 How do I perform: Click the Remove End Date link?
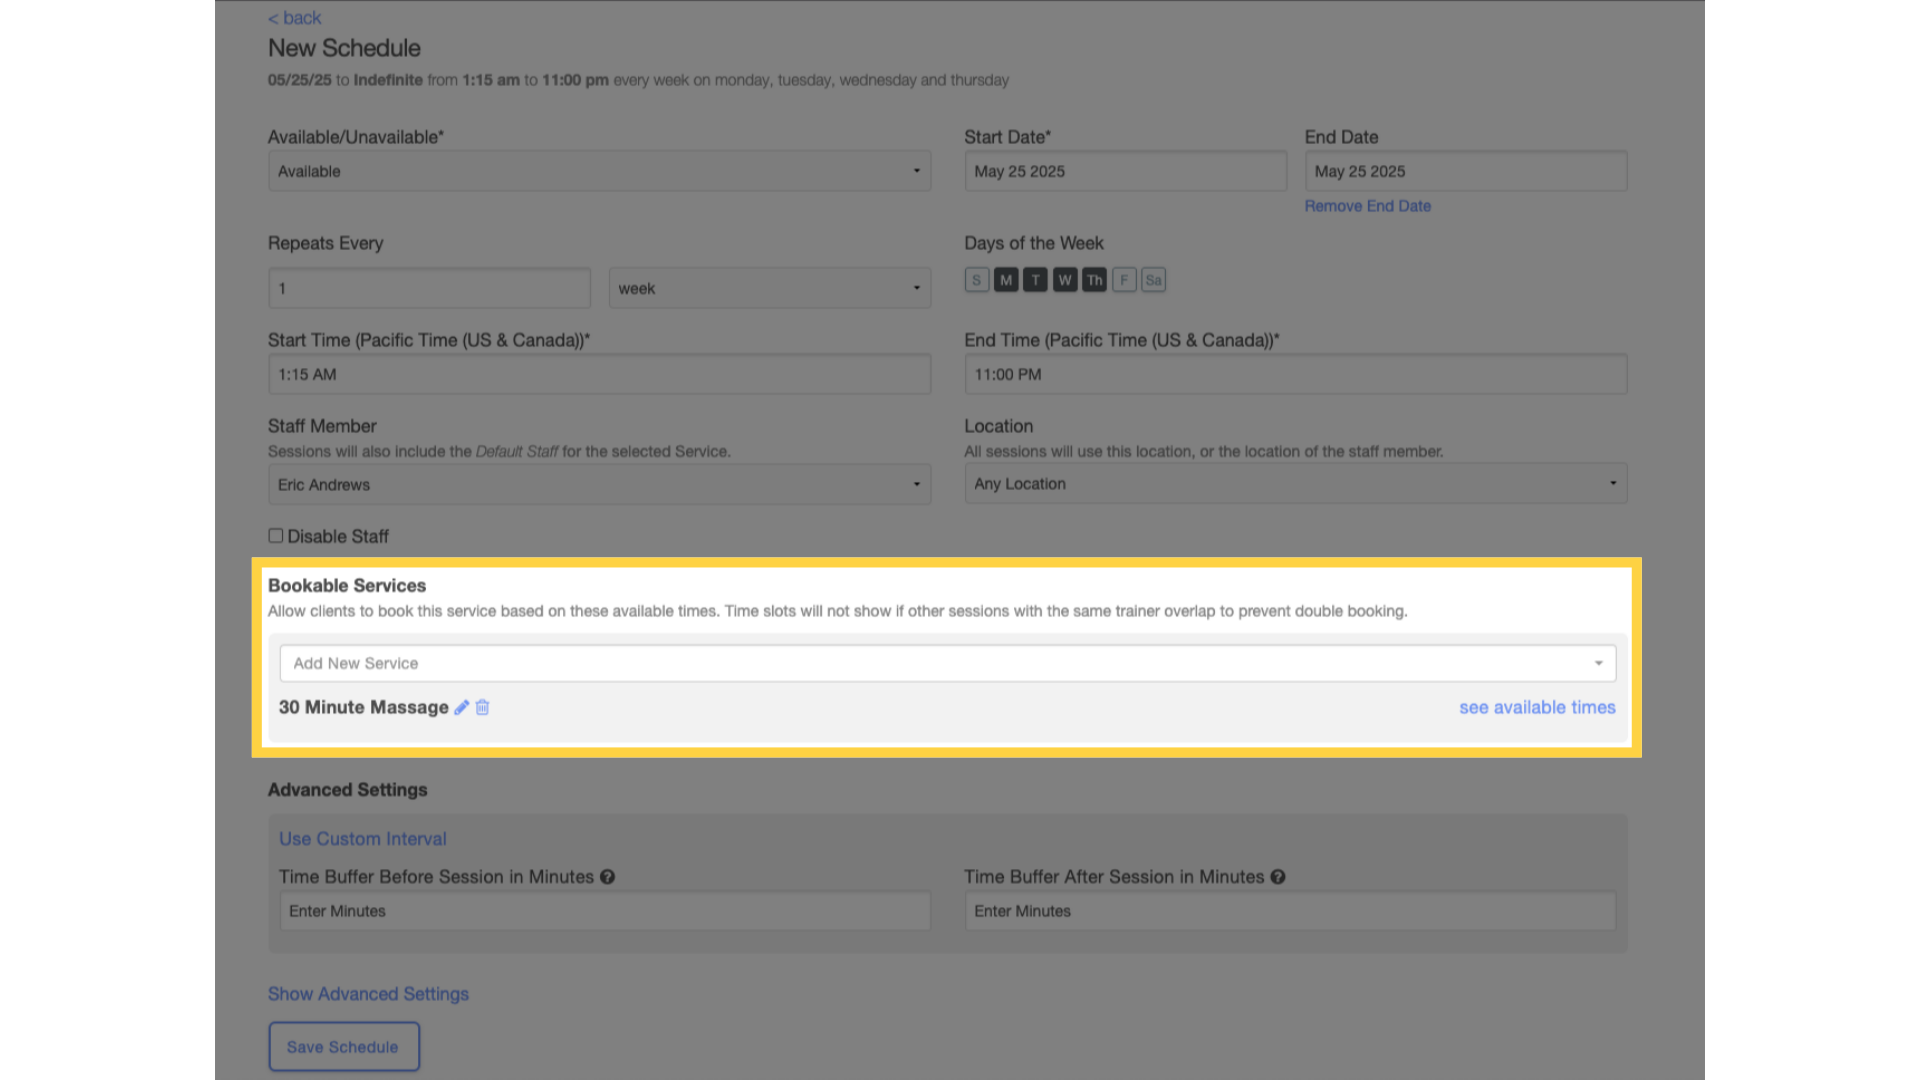pos(1367,206)
